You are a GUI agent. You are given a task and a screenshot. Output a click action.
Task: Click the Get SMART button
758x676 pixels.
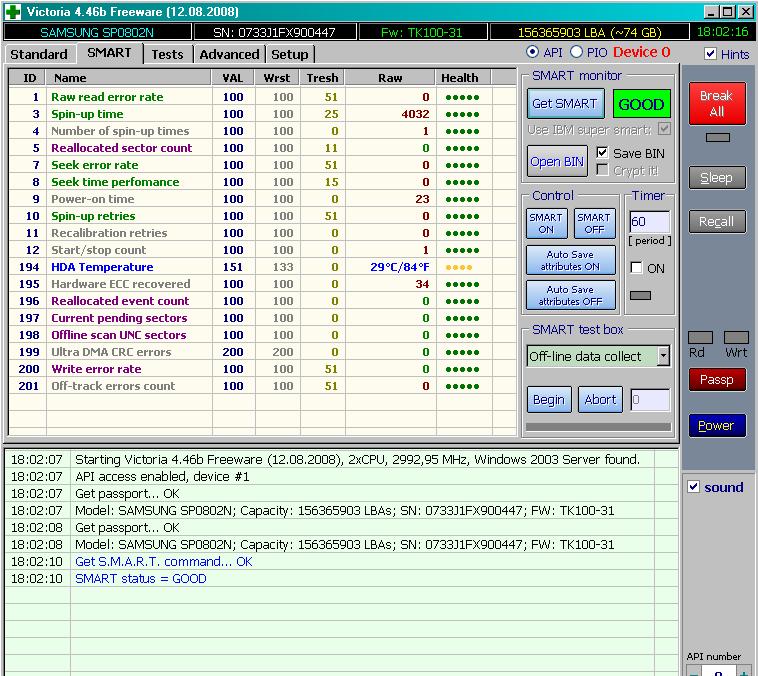point(565,103)
